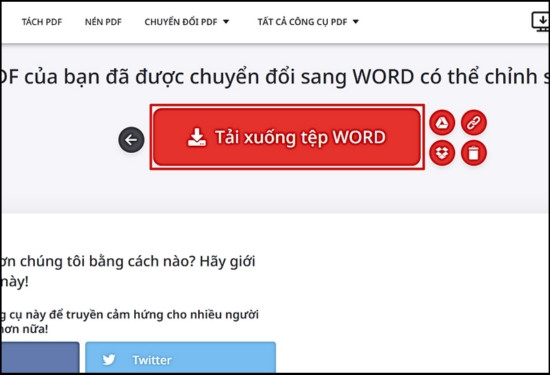This screenshot has width=550, height=375.
Task: Open the NÉN PDF menu item
Action: (103, 22)
